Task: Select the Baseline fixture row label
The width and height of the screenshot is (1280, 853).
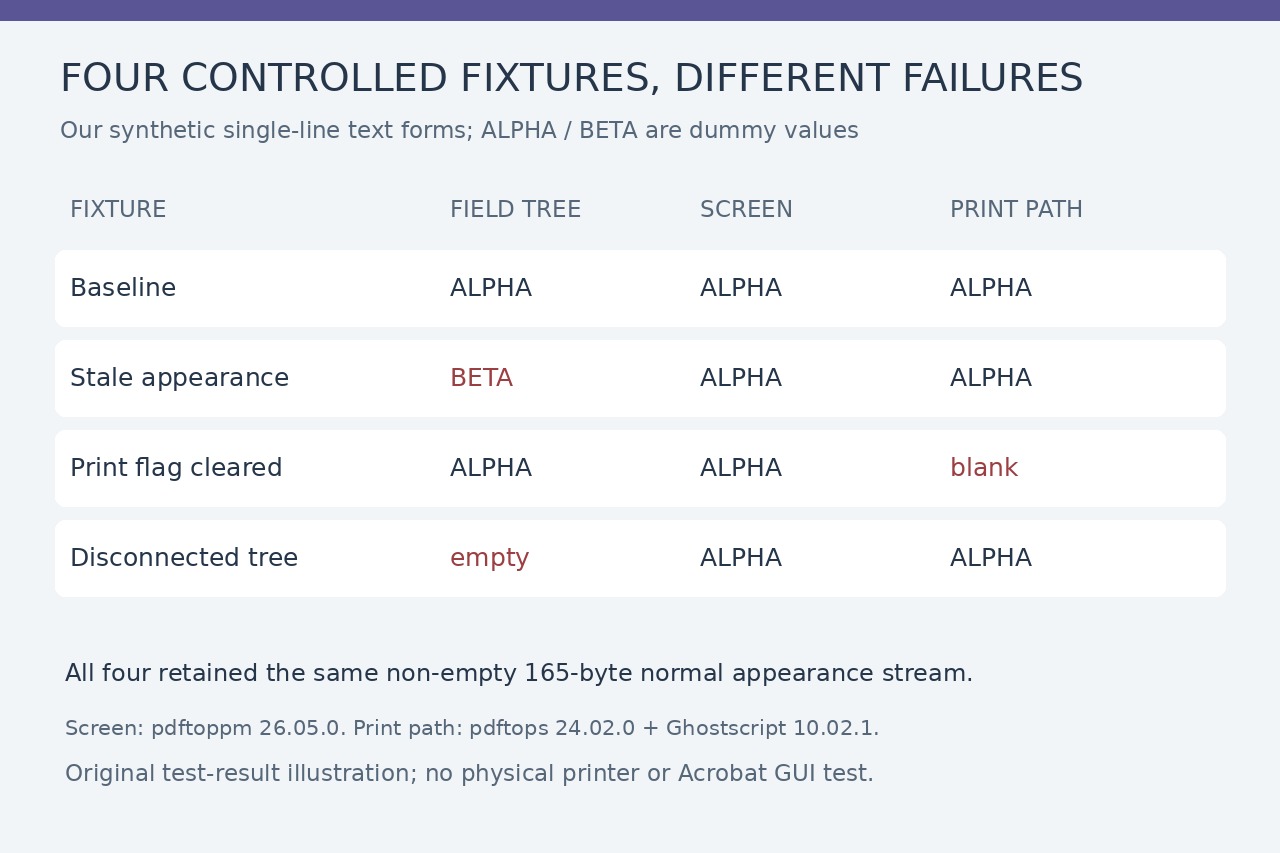Action: pos(123,288)
